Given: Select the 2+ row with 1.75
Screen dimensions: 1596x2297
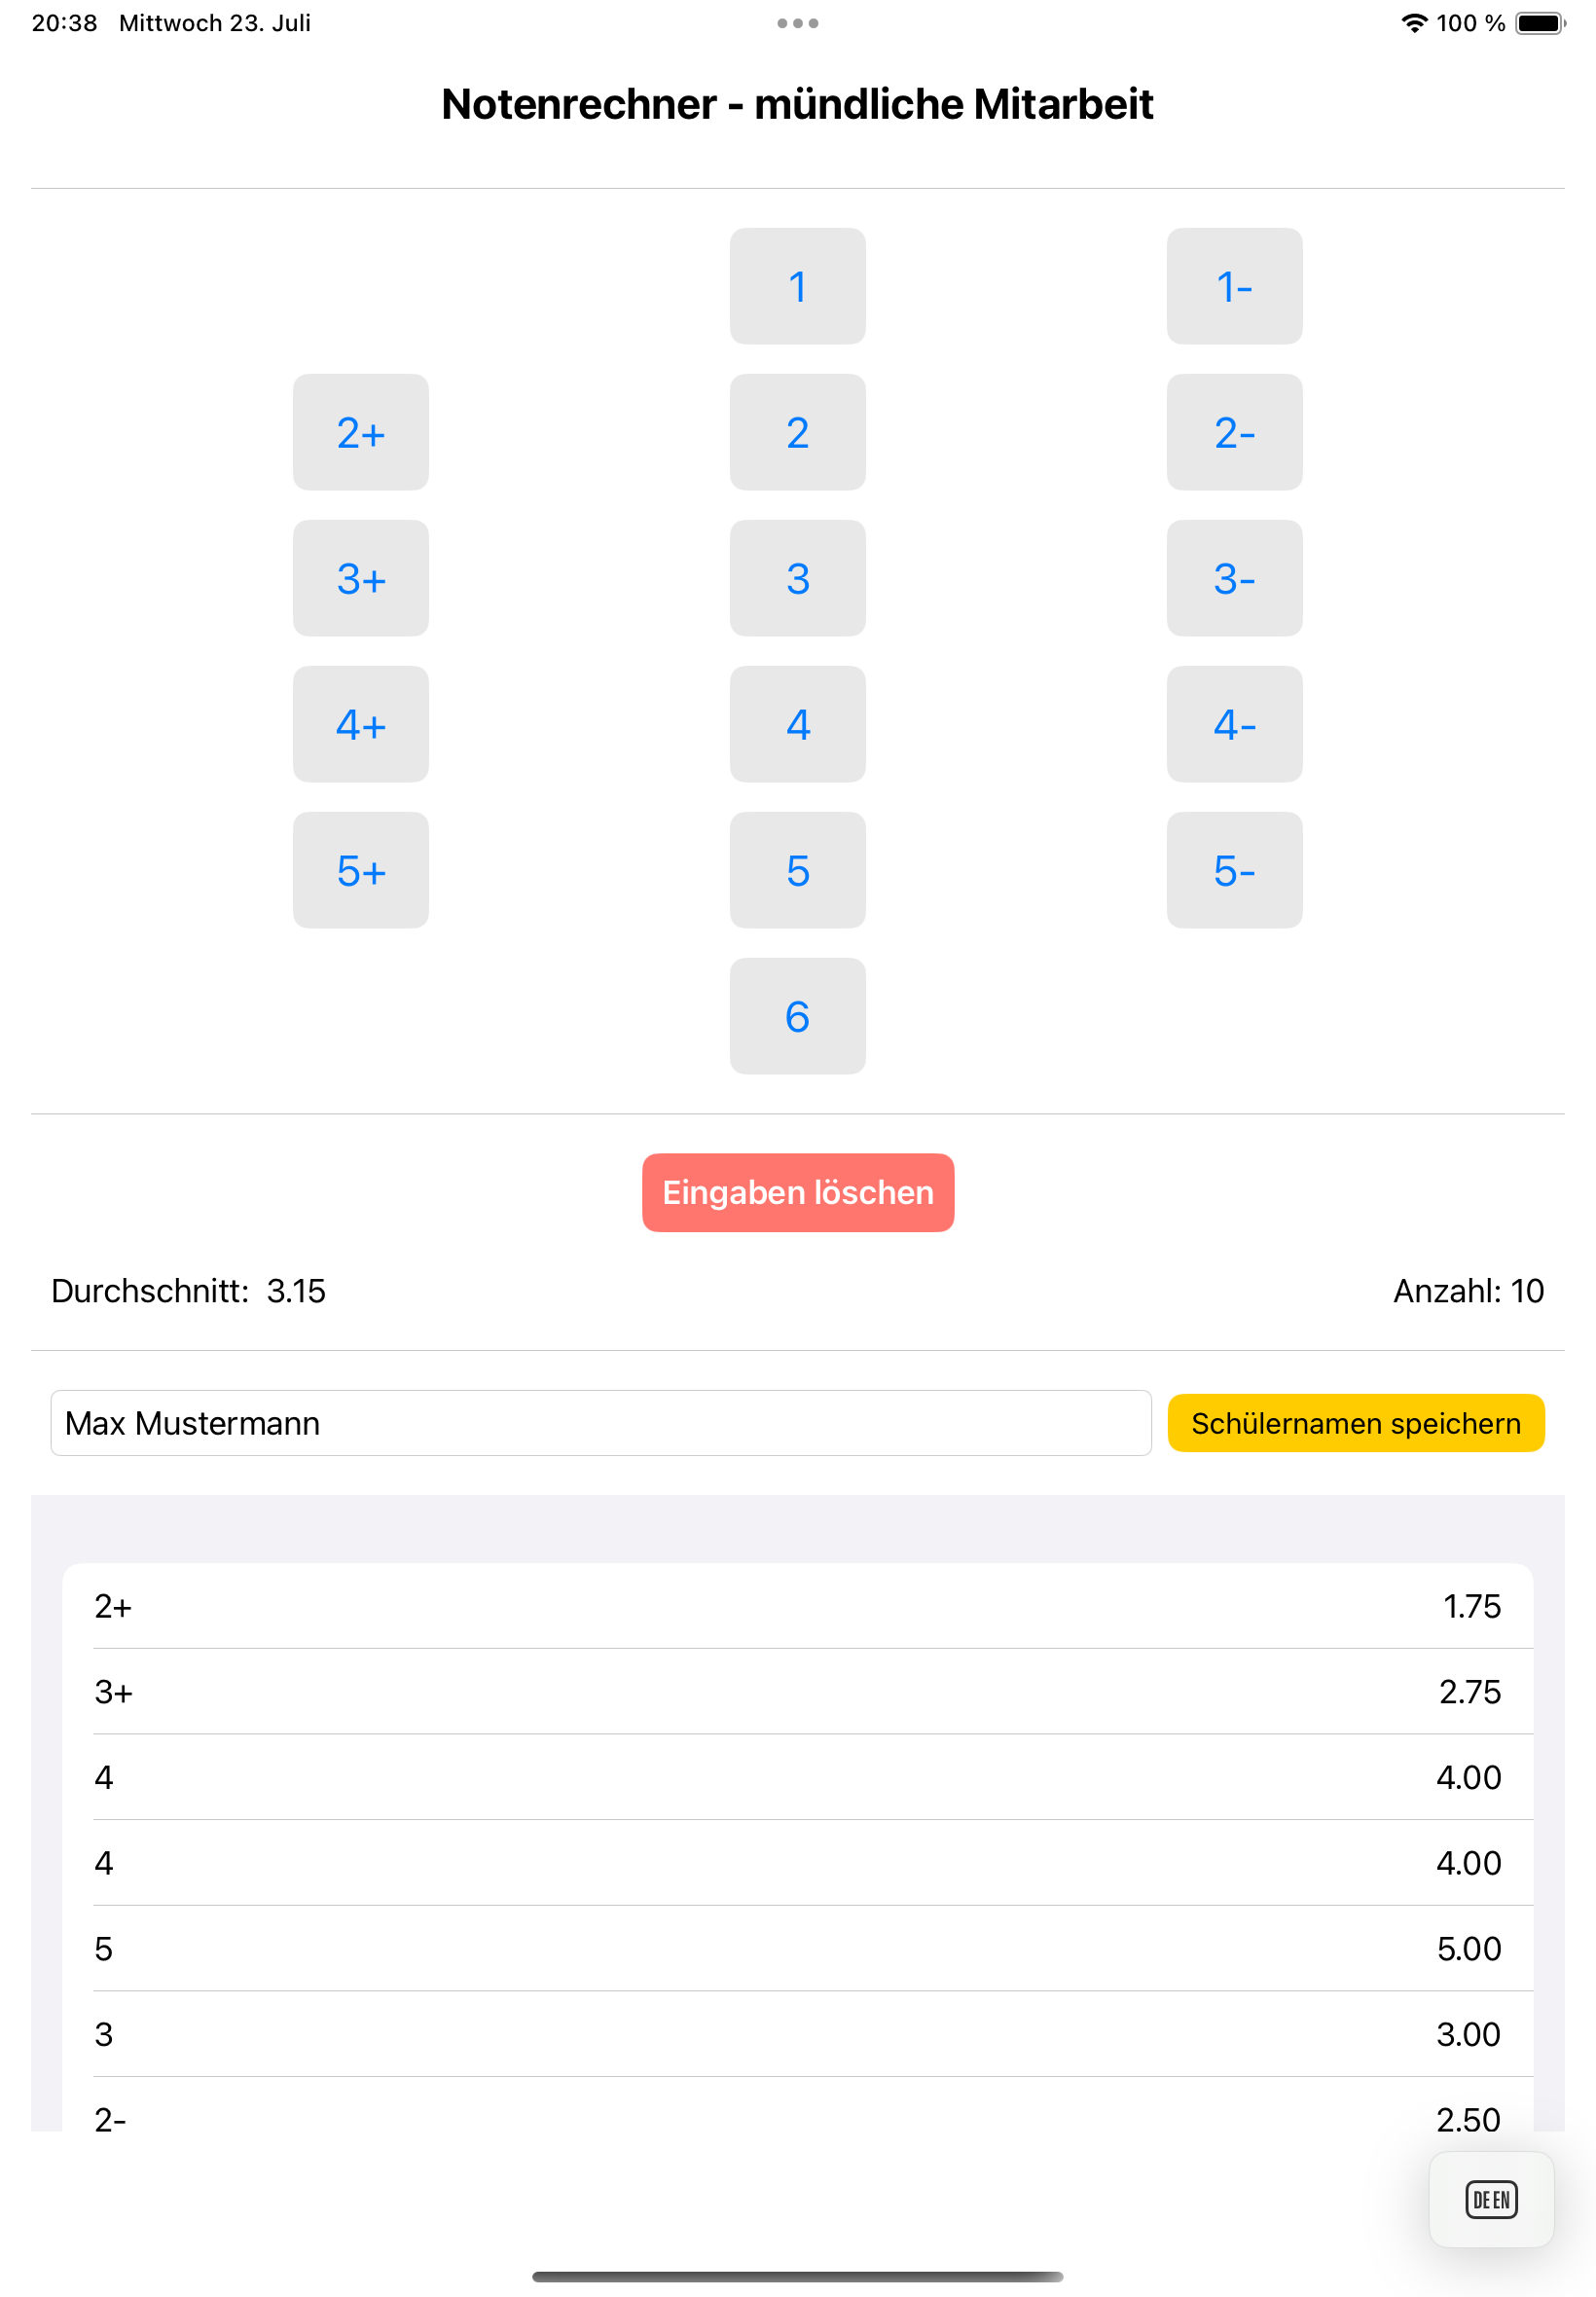Looking at the screenshot, I should (797, 1605).
